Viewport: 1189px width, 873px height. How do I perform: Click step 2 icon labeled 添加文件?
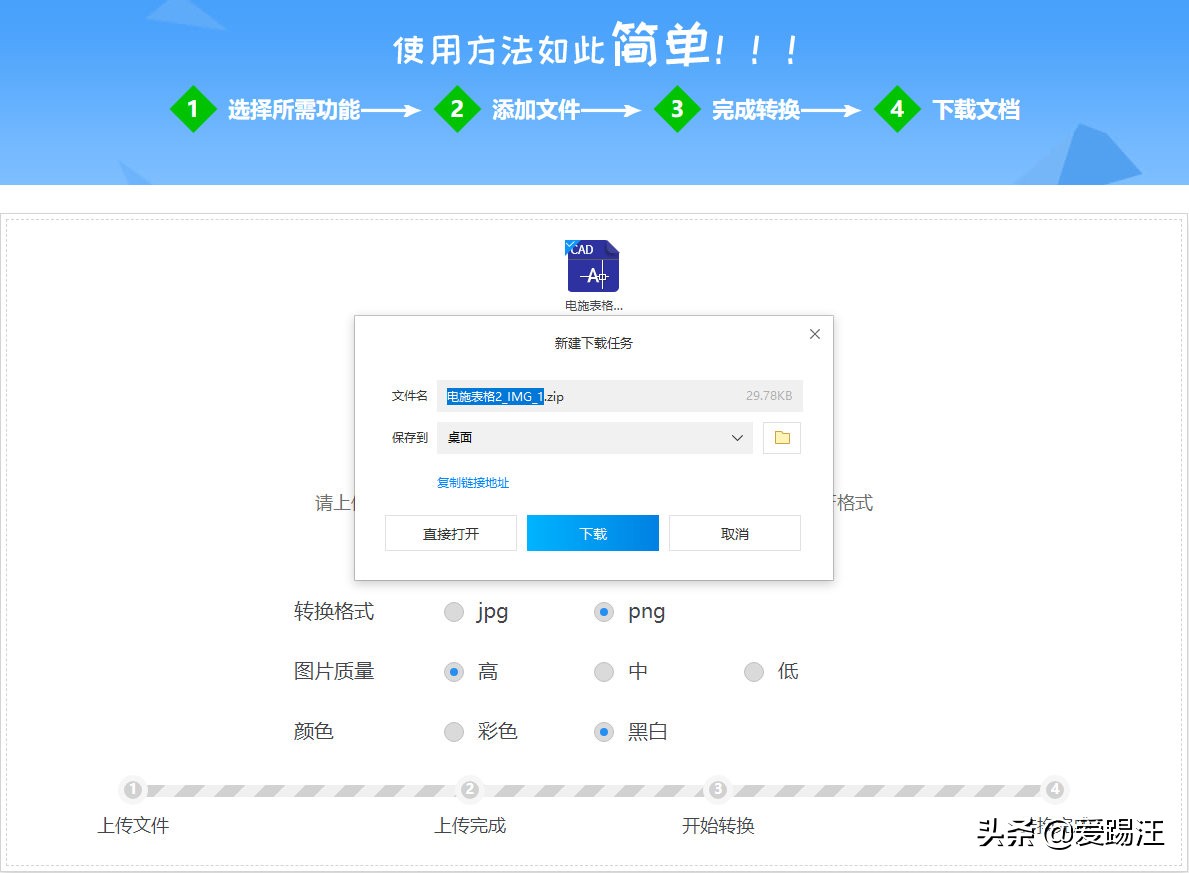(x=458, y=110)
